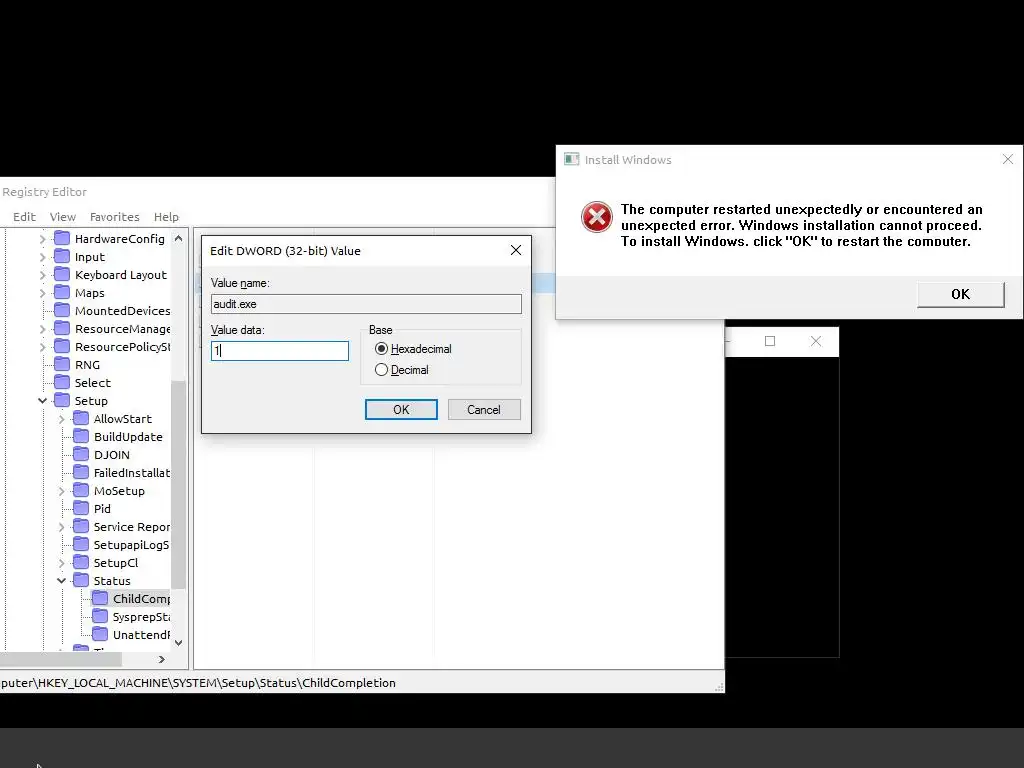The height and width of the screenshot is (768, 1024).
Task: Select the UnattendPasses key label
Action: click(141, 635)
